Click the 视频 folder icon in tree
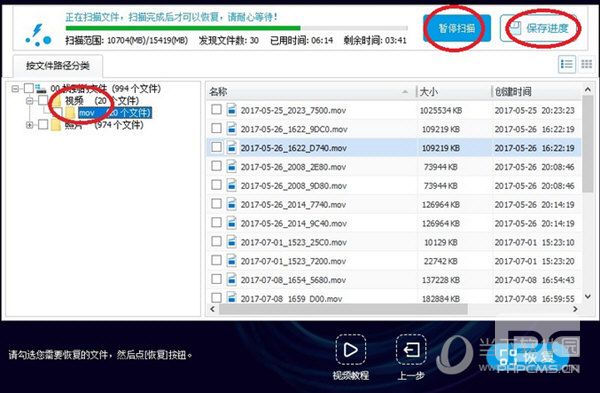The height and width of the screenshot is (393, 600). [x=56, y=101]
